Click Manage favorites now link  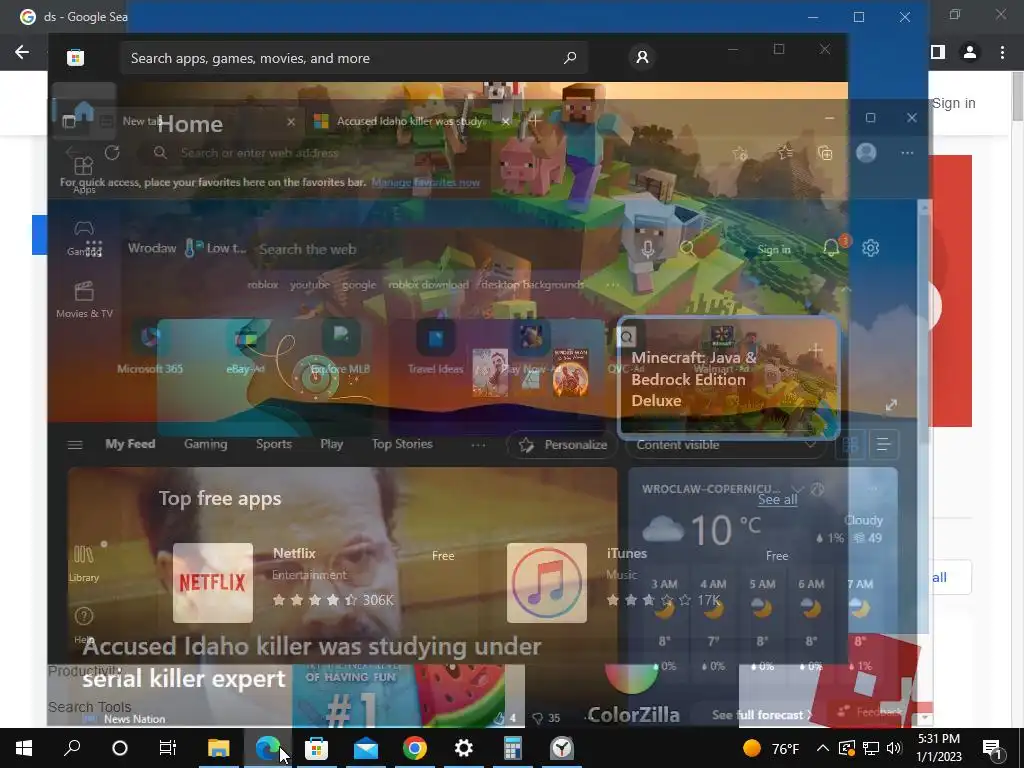[x=425, y=182]
